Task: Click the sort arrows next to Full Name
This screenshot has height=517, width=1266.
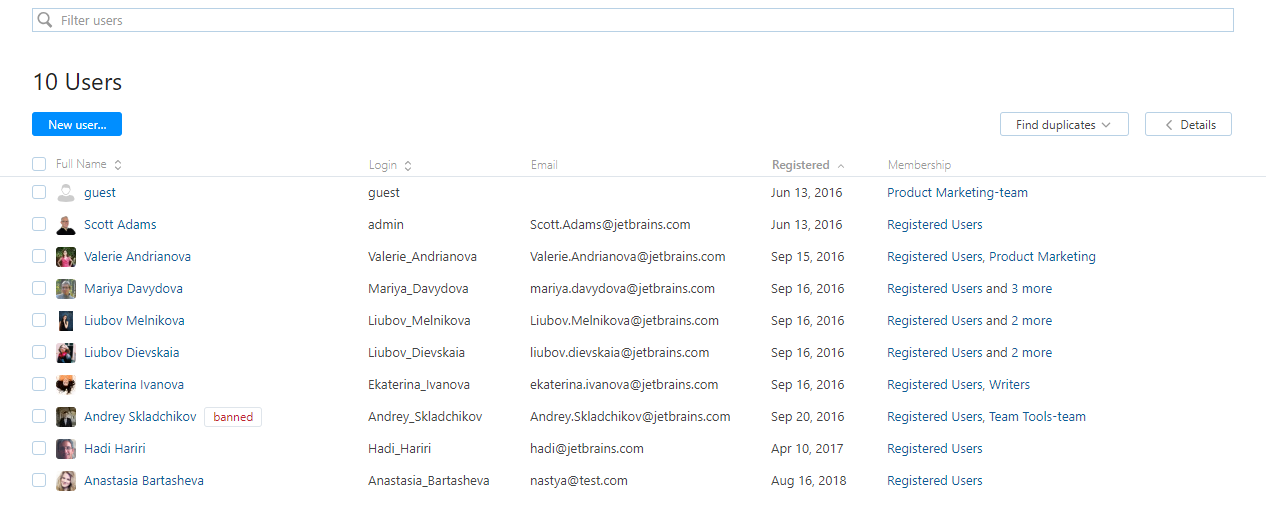Action: [x=118, y=165]
